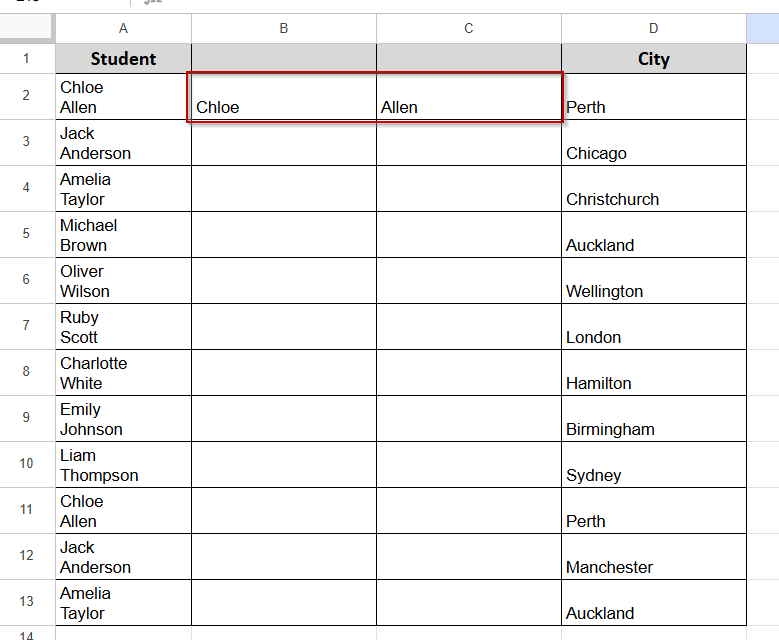This screenshot has height=640, width=779.
Task: Click the Christchurch city cell
Action: point(654,189)
